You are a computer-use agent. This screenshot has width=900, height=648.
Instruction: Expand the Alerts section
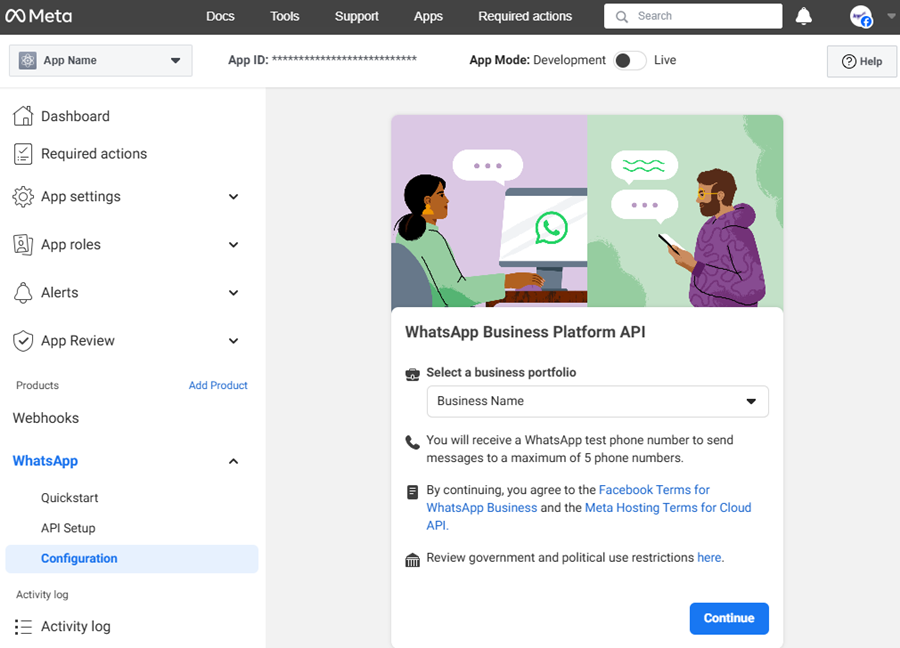[234, 293]
